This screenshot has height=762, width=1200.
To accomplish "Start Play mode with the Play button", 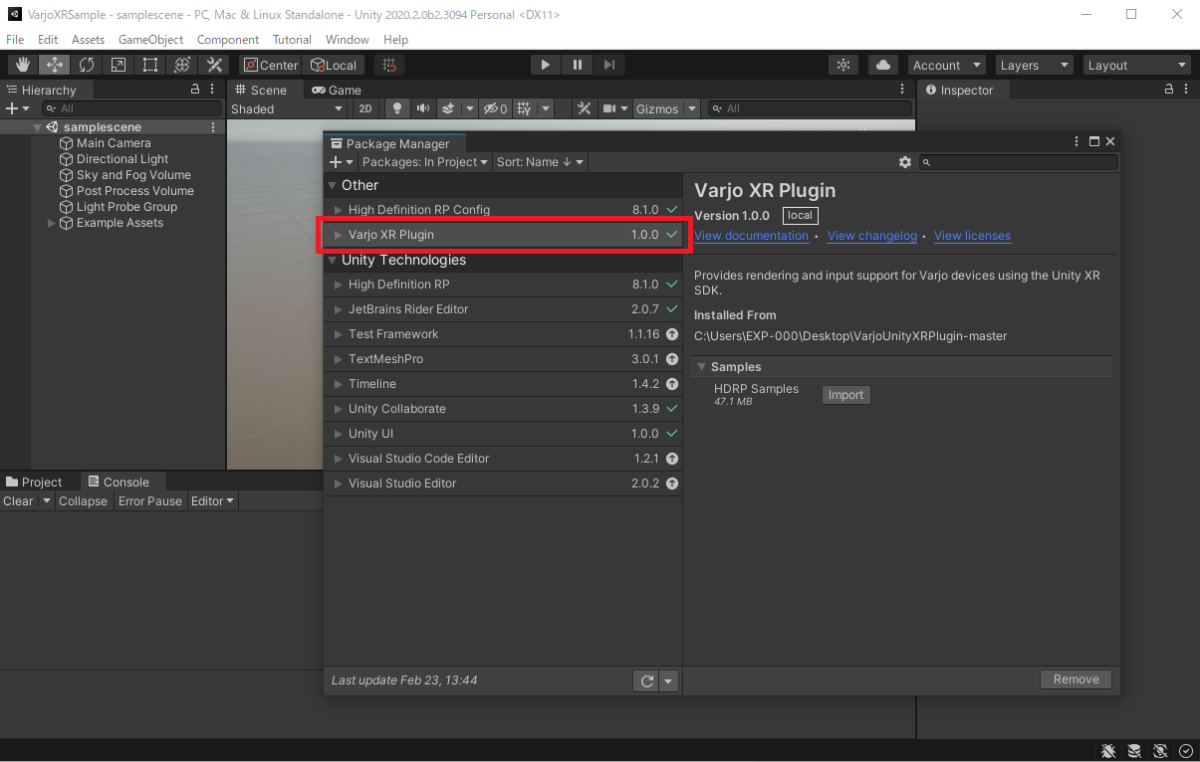I will coord(545,65).
